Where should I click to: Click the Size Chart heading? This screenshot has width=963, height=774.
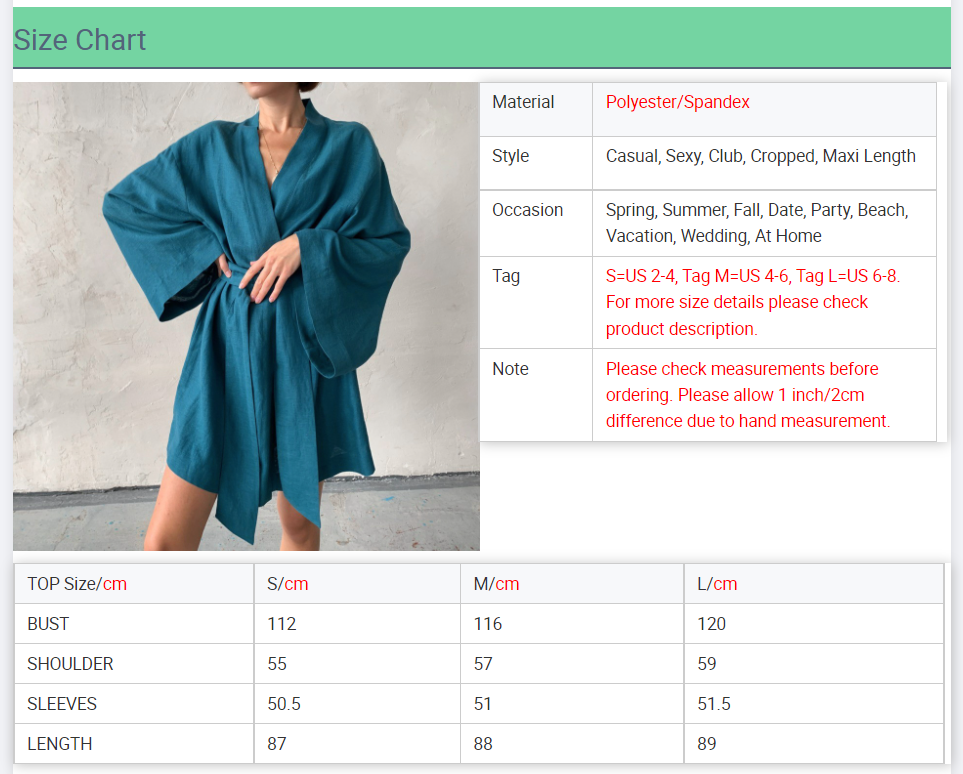coord(80,40)
